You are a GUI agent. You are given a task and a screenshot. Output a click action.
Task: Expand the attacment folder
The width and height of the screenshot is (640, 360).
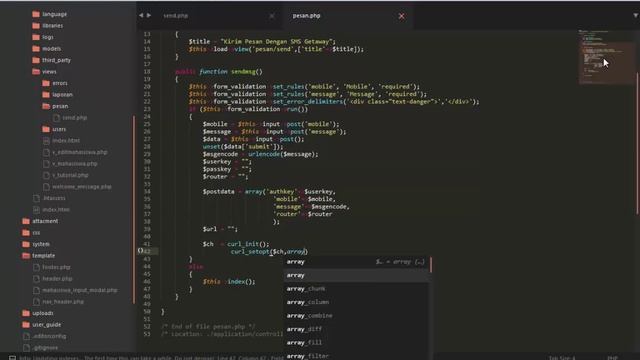coord(26,221)
